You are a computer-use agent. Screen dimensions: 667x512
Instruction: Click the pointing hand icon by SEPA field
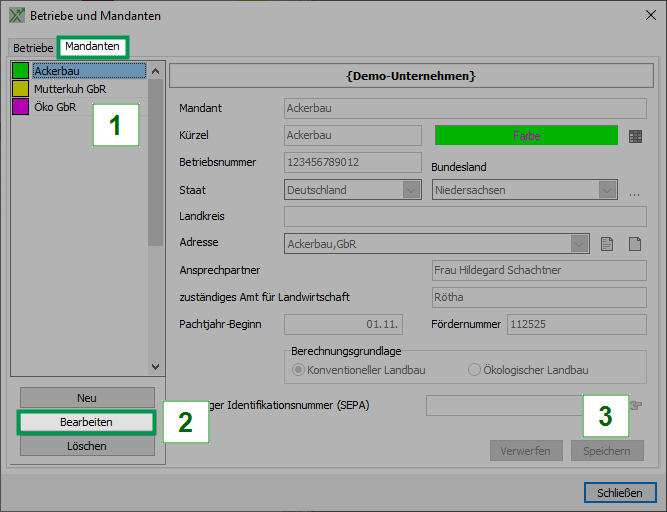(x=635, y=405)
